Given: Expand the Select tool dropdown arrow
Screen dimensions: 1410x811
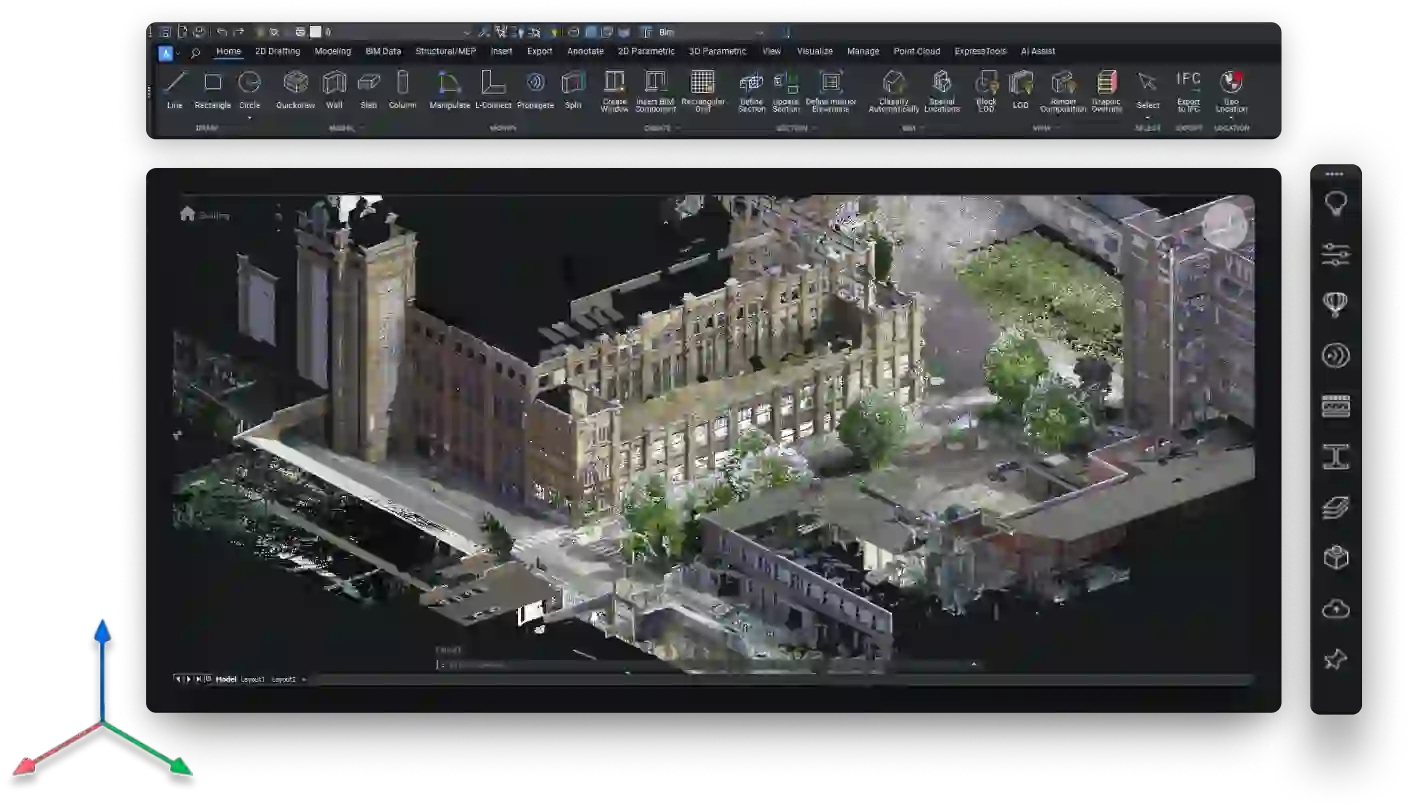Looking at the screenshot, I should (x=1148, y=117).
